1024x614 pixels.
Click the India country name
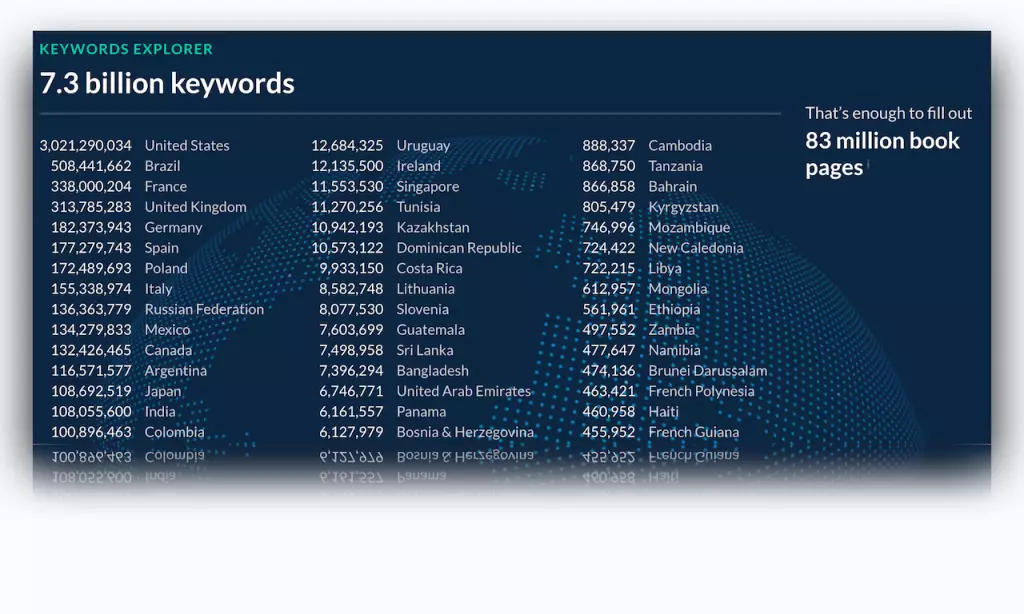pyautogui.click(x=159, y=412)
